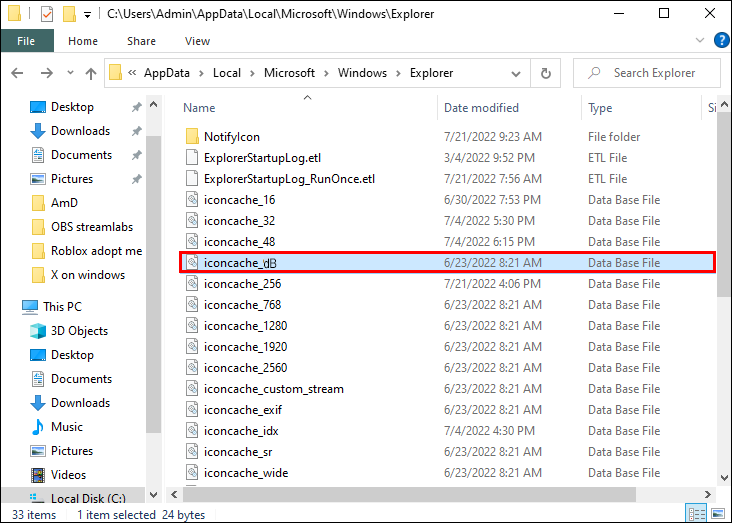The height and width of the screenshot is (523, 732).
Task: Click the file list vertical scroll down arrow
Action: [x=724, y=478]
